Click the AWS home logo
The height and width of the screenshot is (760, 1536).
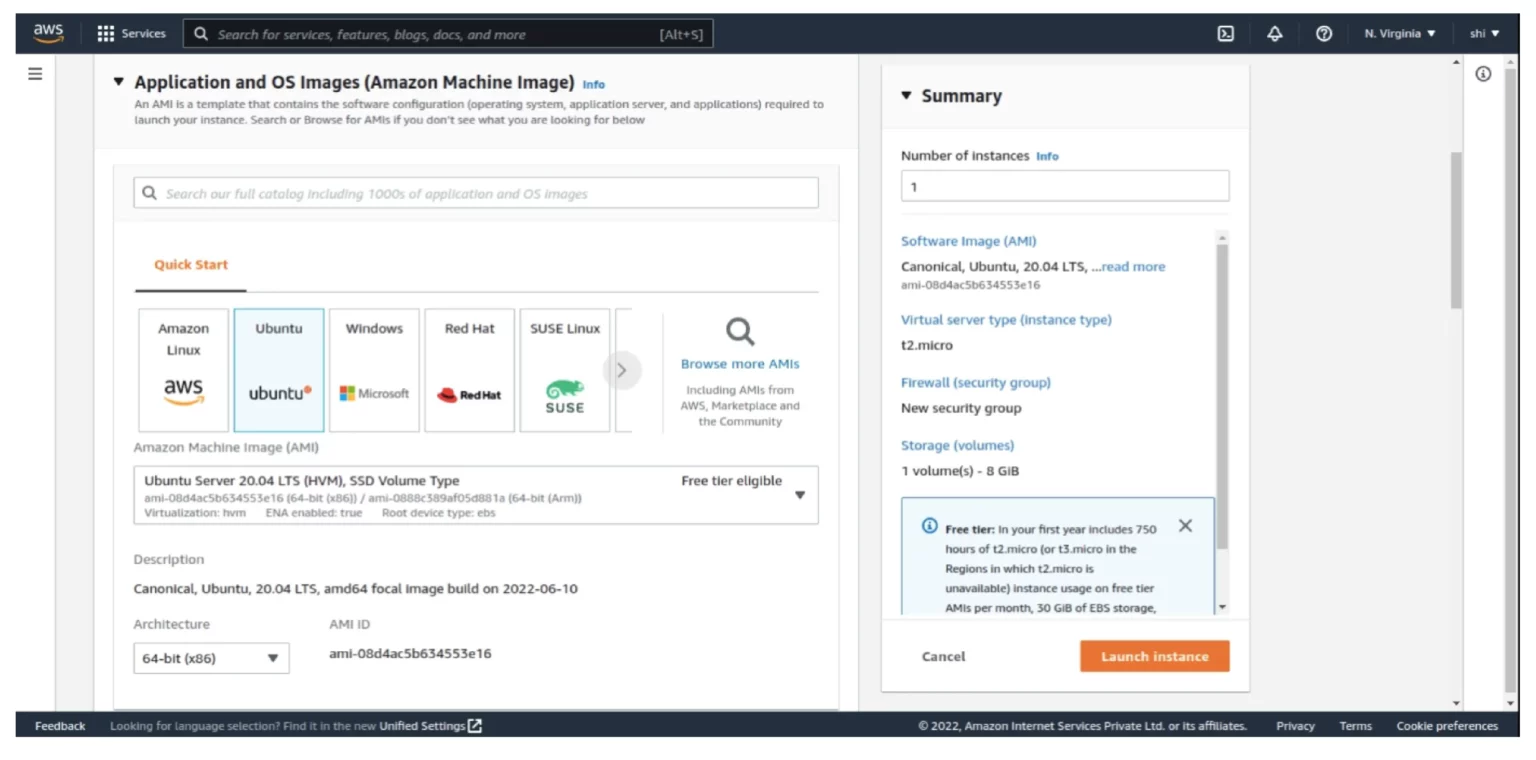[47, 33]
